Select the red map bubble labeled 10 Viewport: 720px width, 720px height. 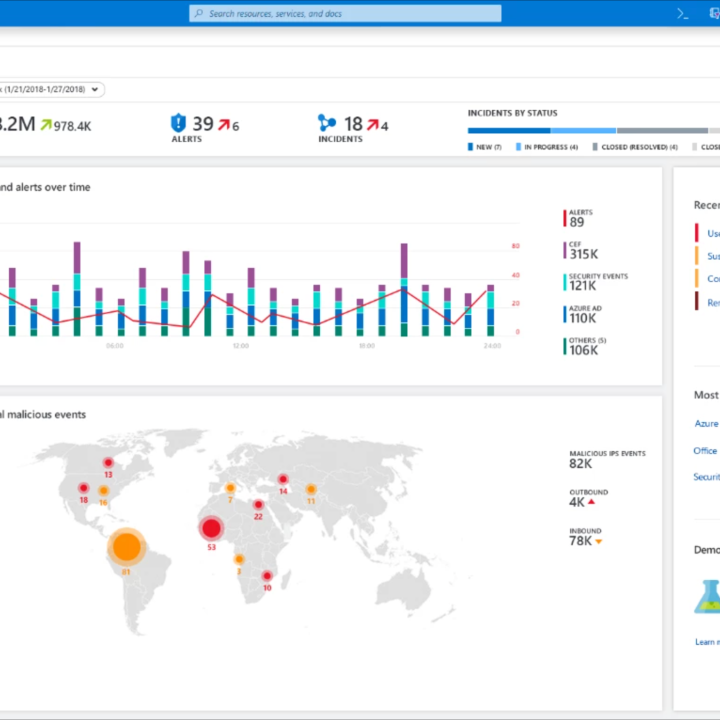(267, 576)
